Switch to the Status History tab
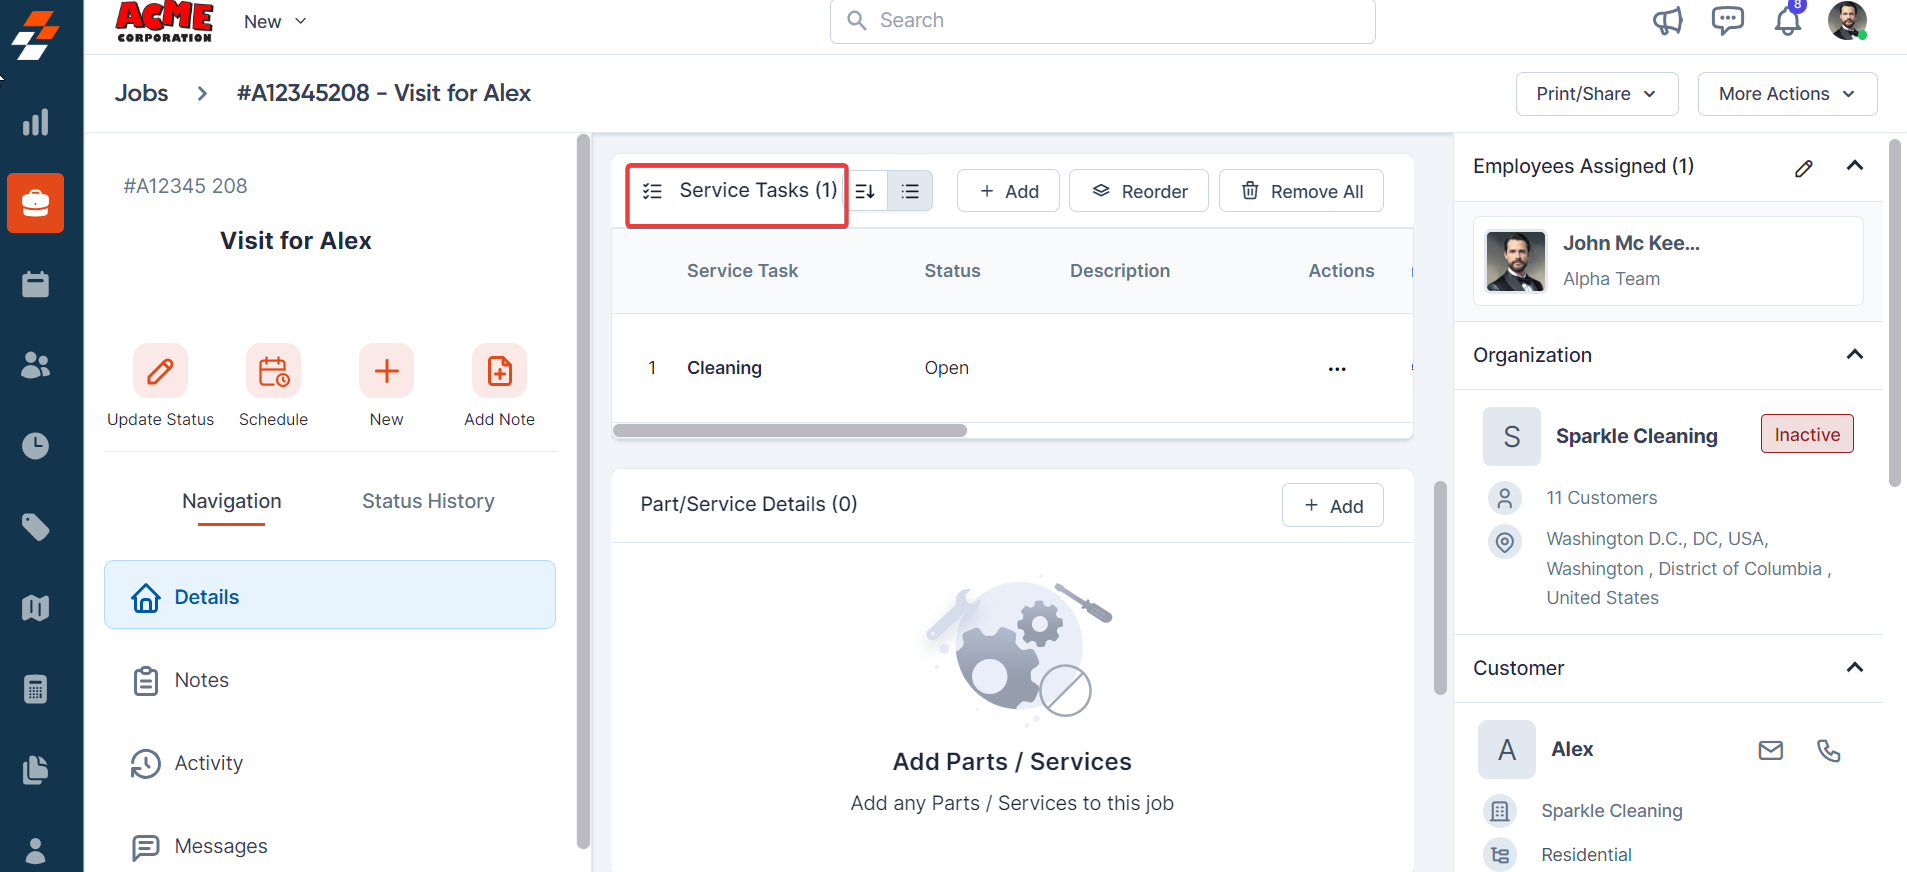The height and width of the screenshot is (872, 1907). (x=428, y=501)
